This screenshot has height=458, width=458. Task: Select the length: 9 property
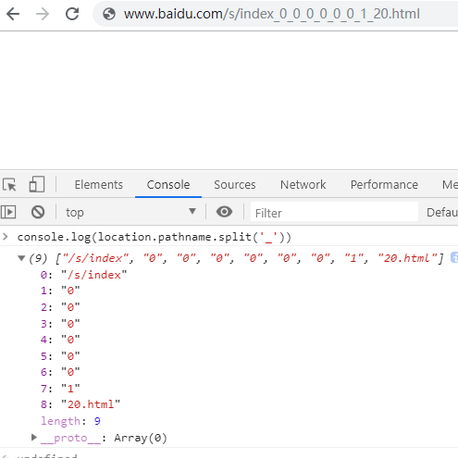tap(70, 421)
